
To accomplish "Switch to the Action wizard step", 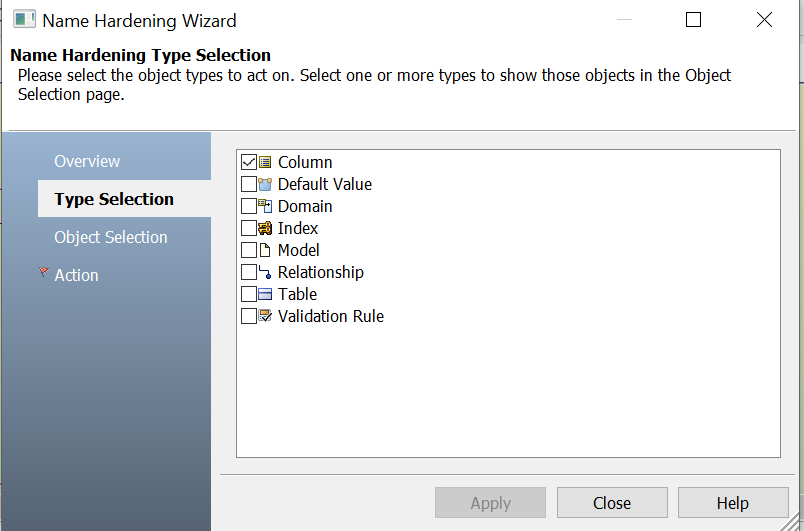I will tap(76, 275).
